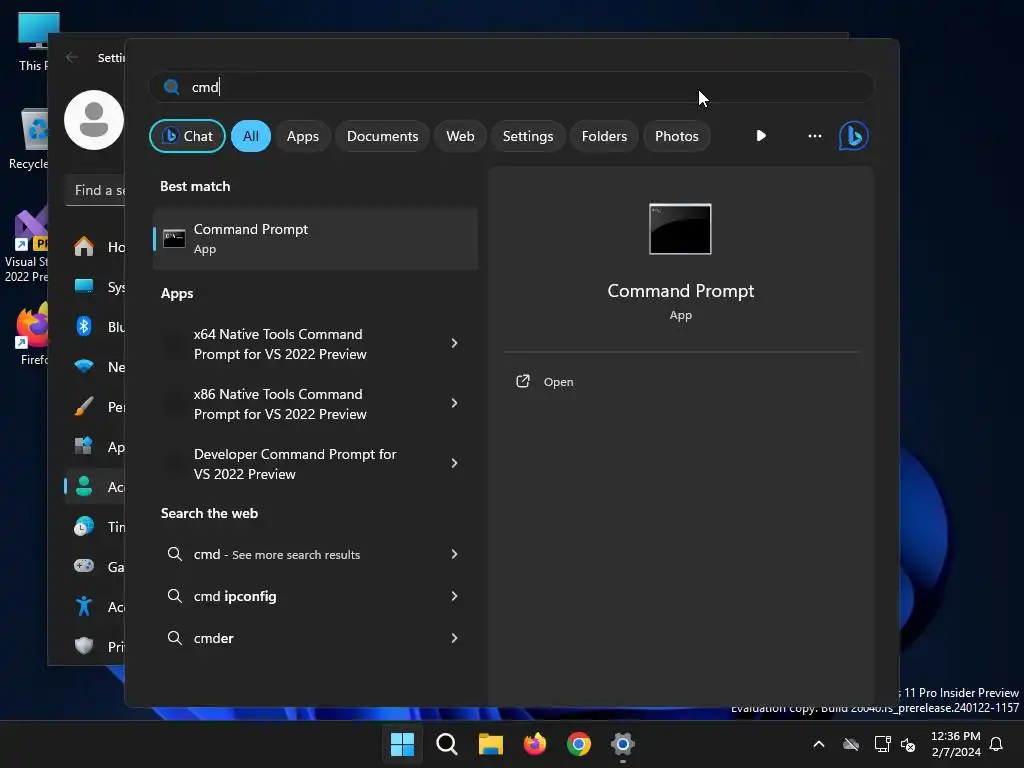1024x768 pixels.
Task: Click the search icon beside cmd ipconfig
Action: click(174, 596)
